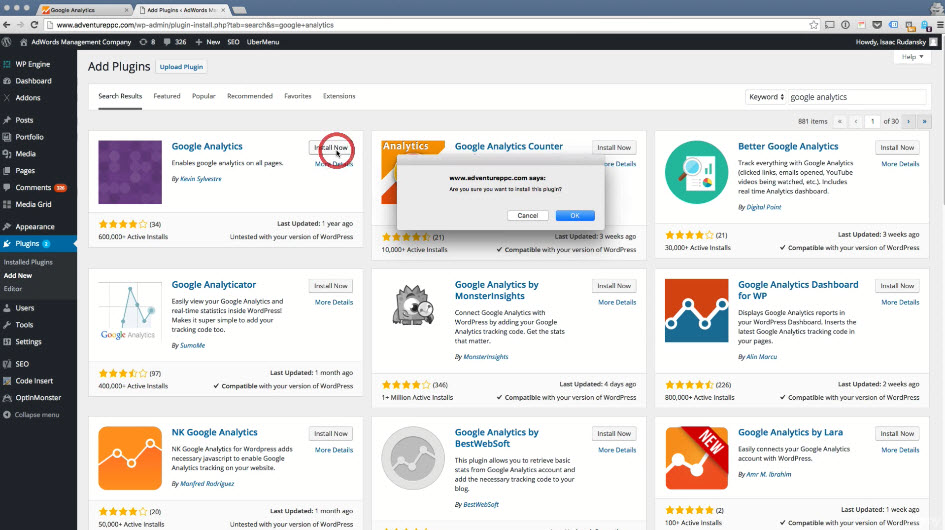
Task: Cancel the install confirmation dialog
Action: (528, 215)
